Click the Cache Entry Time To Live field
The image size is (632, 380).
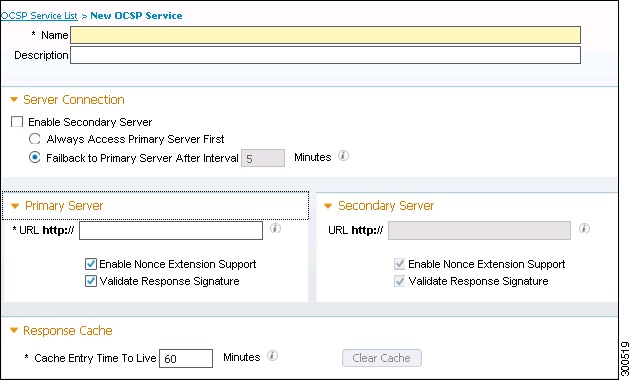point(186,359)
